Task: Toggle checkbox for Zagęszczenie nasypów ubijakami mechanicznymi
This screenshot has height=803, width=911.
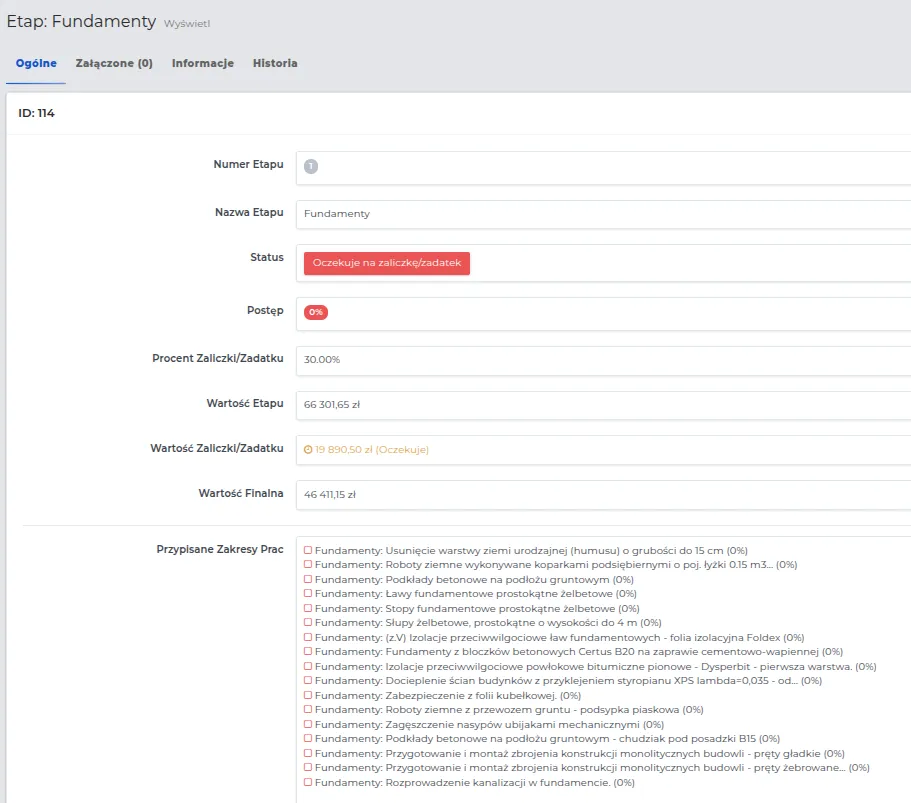Action: pyautogui.click(x=308, y=724)
